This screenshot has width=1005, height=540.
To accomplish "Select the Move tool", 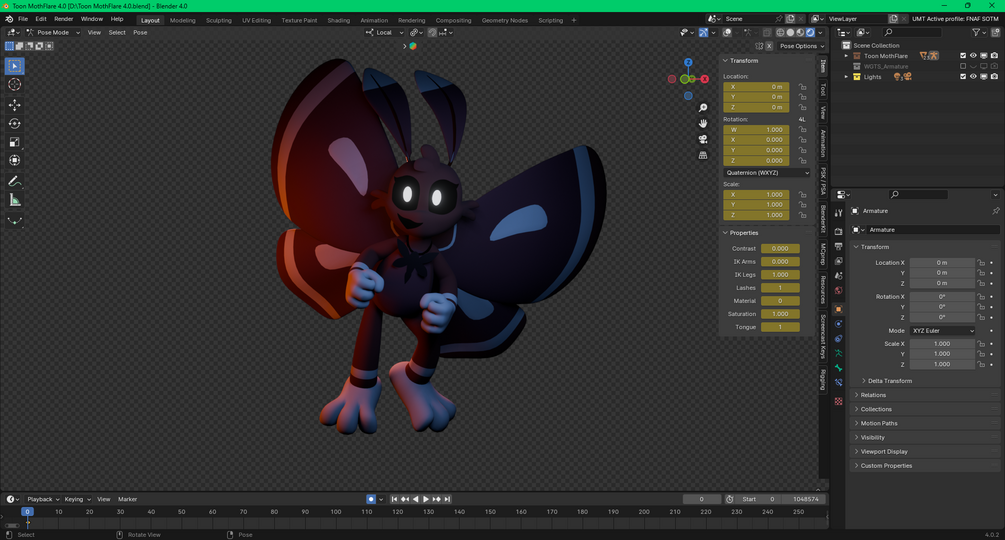I will click(15, 104).
